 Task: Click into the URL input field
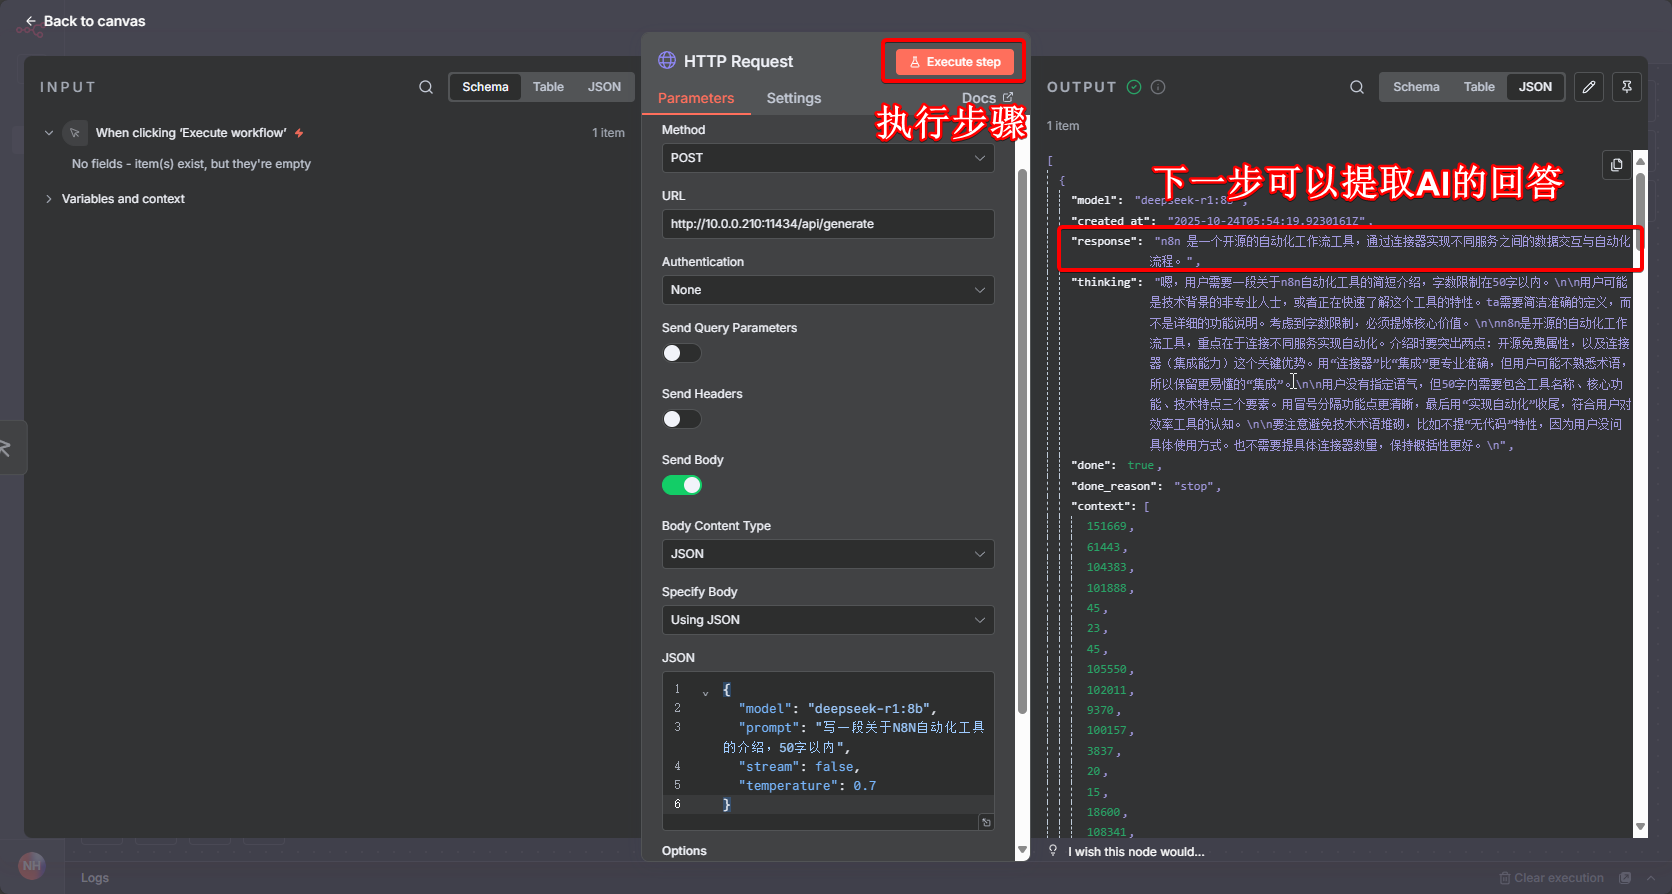click(827, 224)
